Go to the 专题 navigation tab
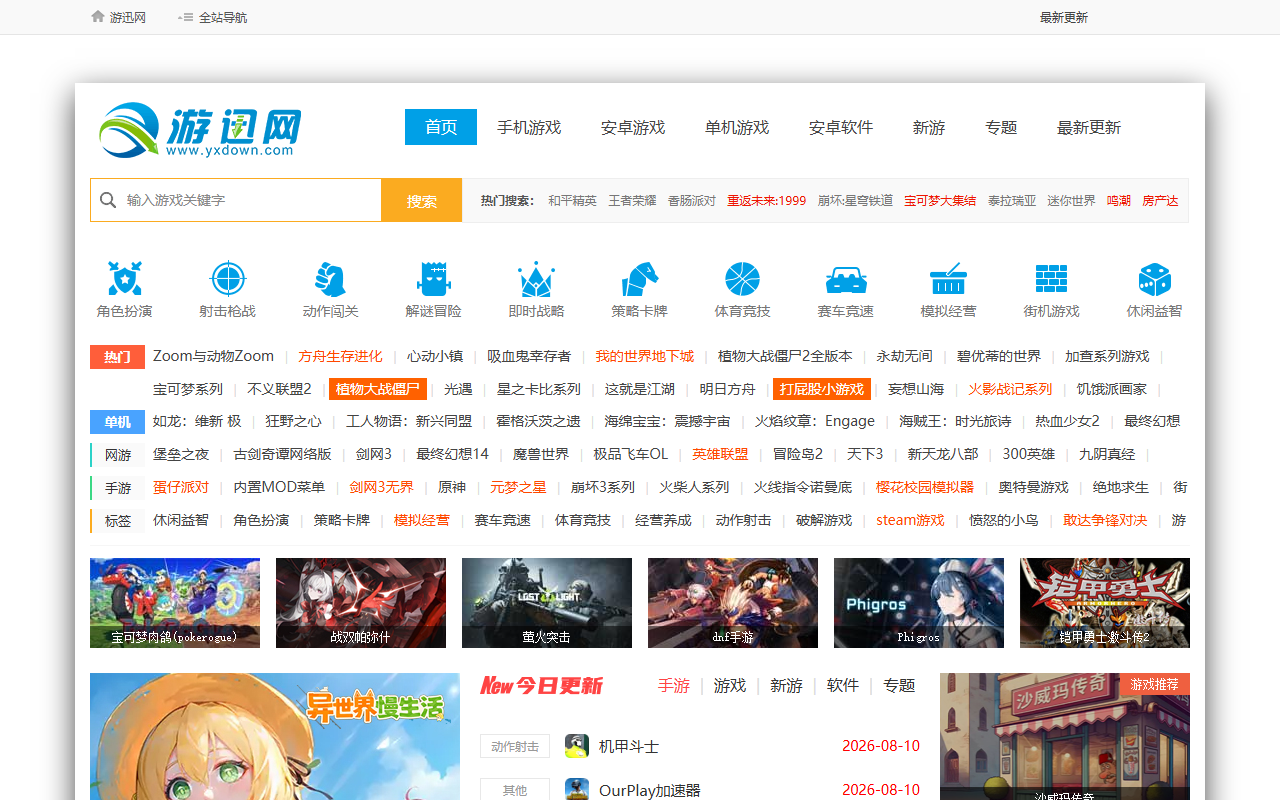Viewport: 1280px width, 800px height. tap(1001, 127)
